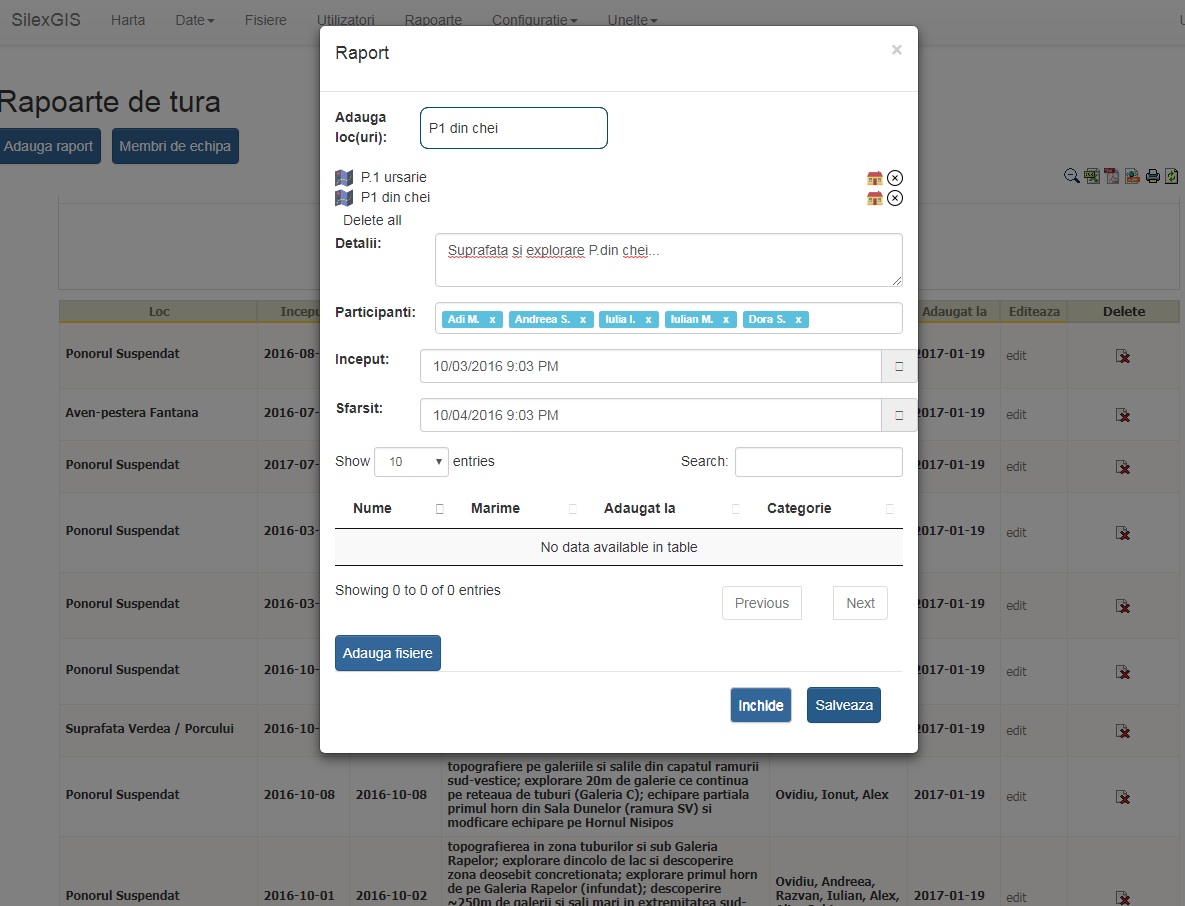The height and width of the screenshot is (906, 1185).
Task: Open the Sfarsit date picker
Action: (x=898, y=415)
